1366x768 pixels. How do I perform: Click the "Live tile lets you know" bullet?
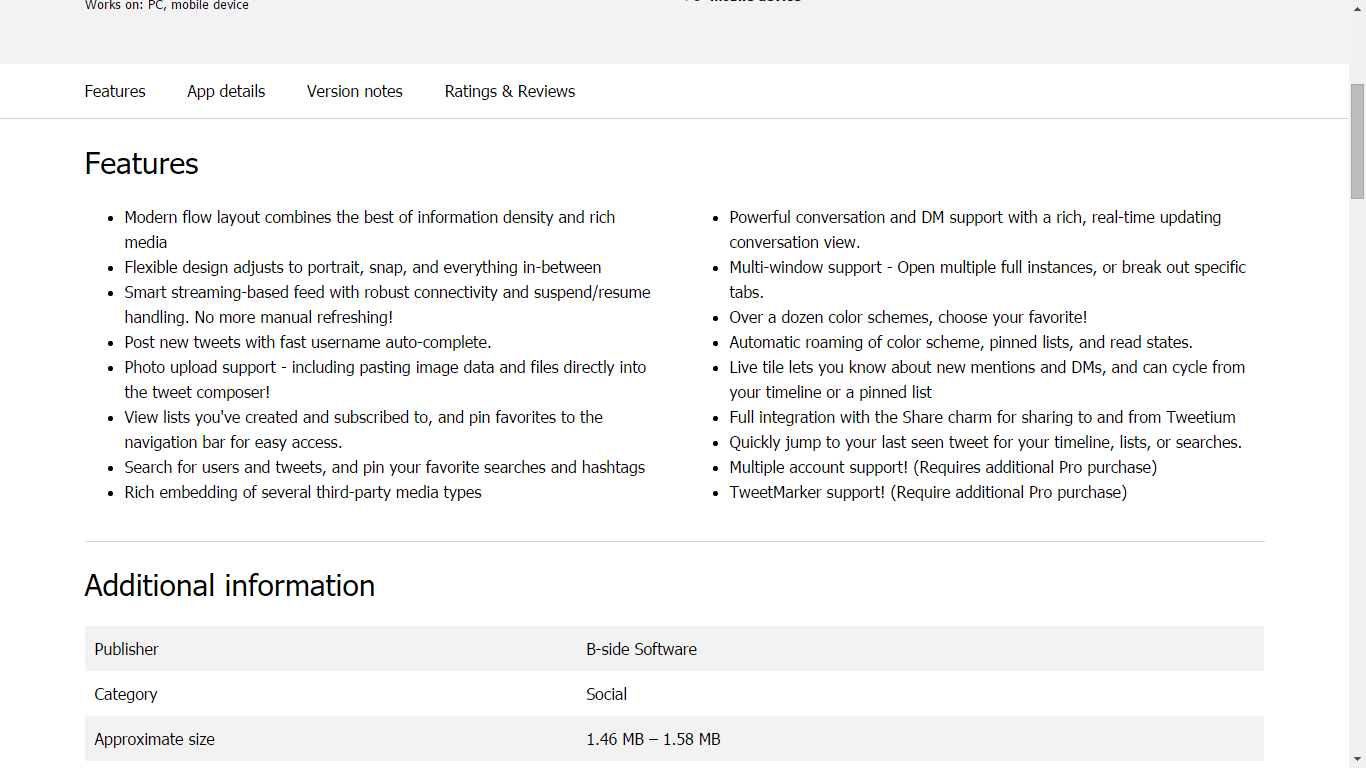click(987, 380)
